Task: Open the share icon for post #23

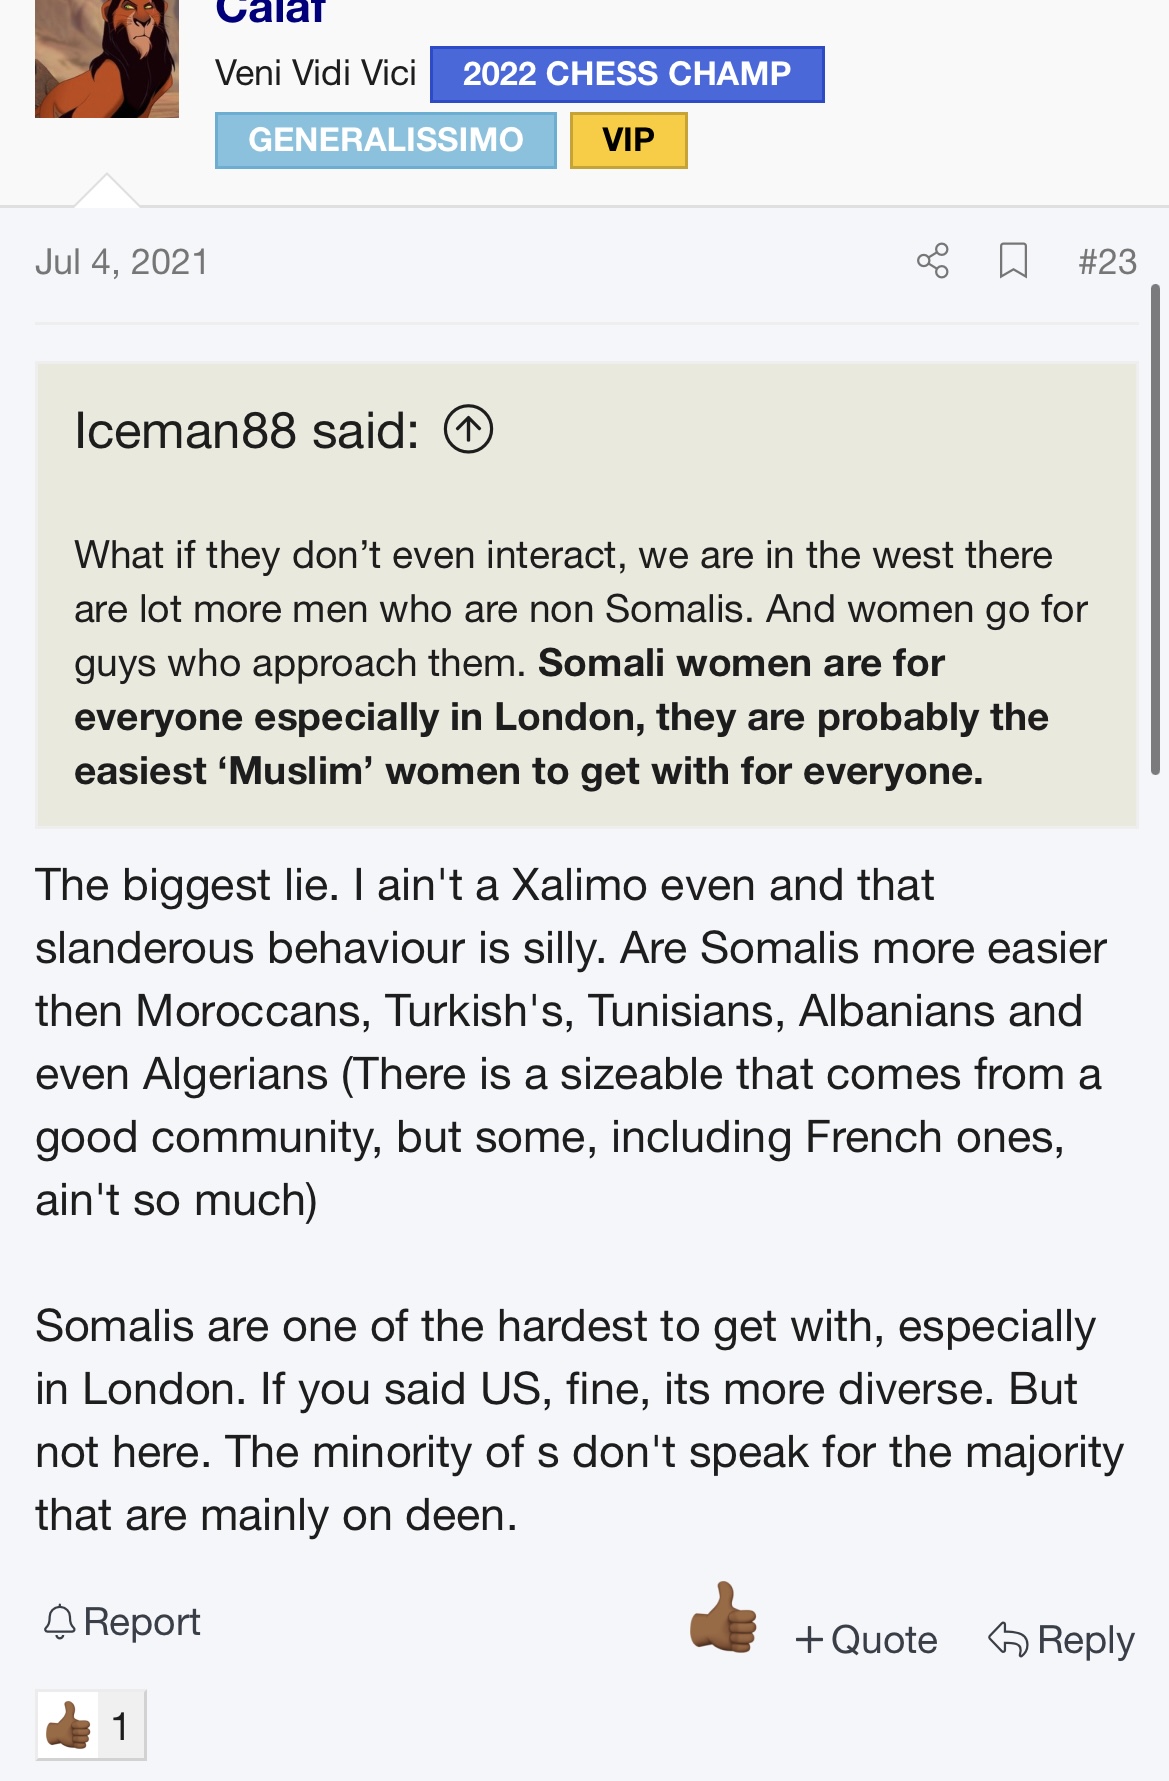Action: [x=932, y=261]
